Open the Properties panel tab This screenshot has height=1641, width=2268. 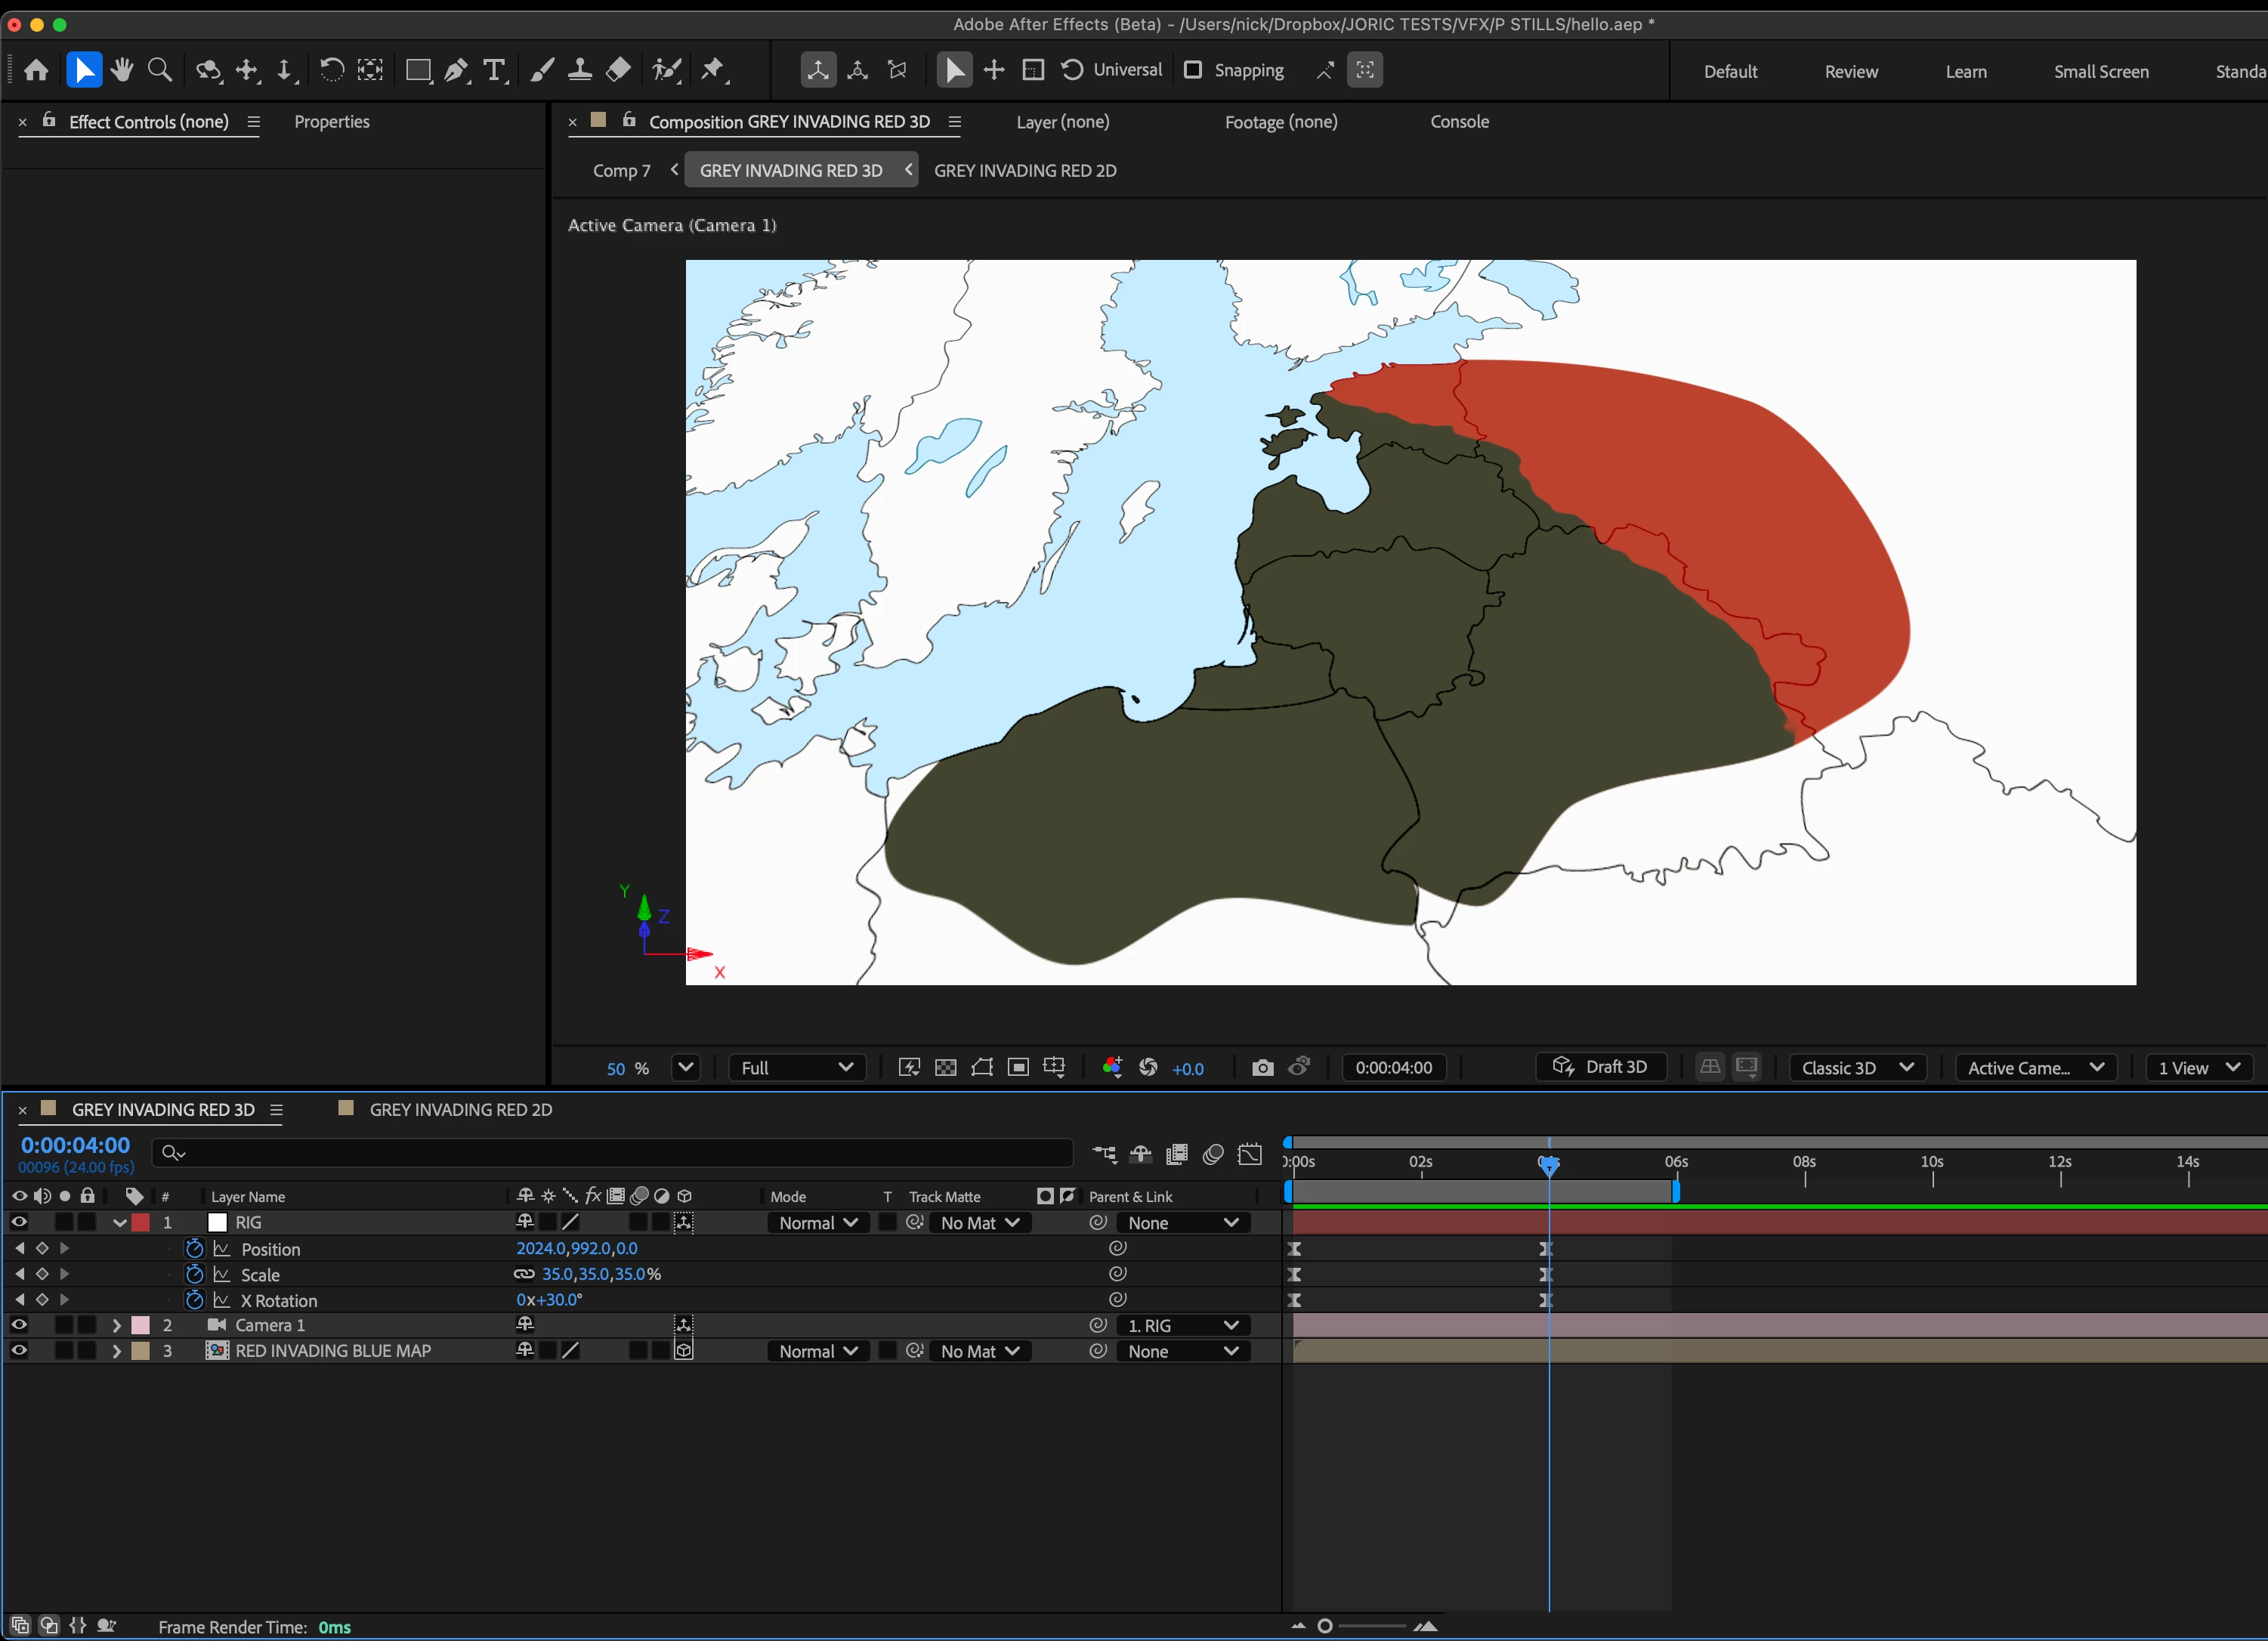point(331,121)
